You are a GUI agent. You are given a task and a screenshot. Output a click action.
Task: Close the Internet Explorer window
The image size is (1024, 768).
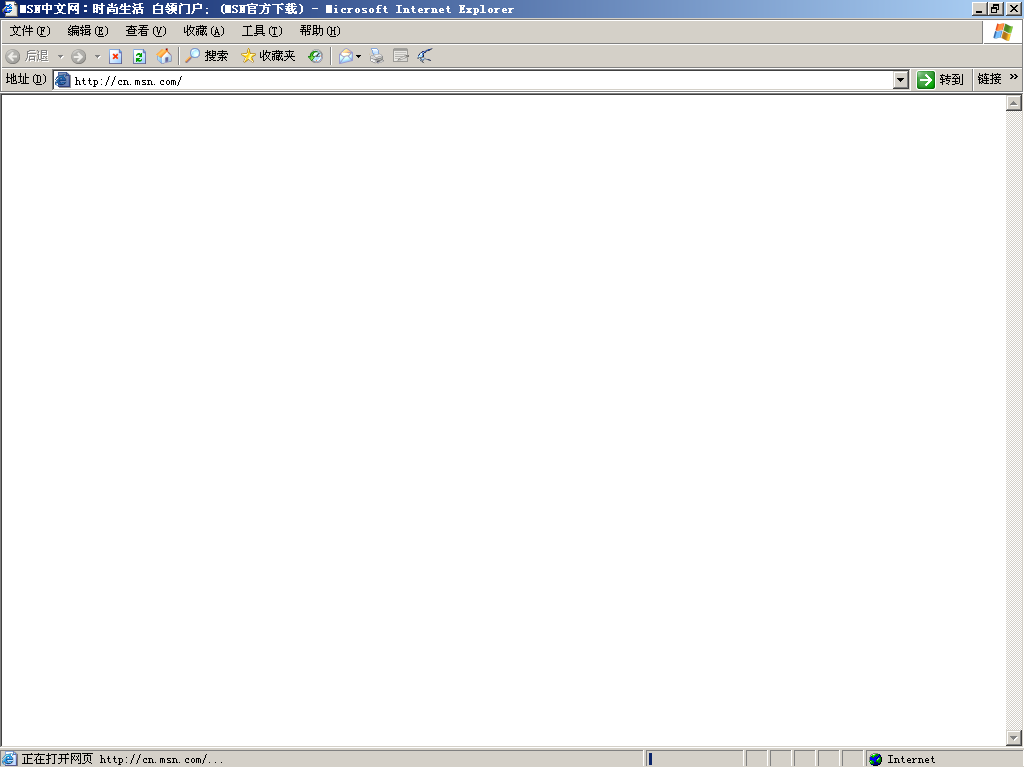coord(1014,8)
